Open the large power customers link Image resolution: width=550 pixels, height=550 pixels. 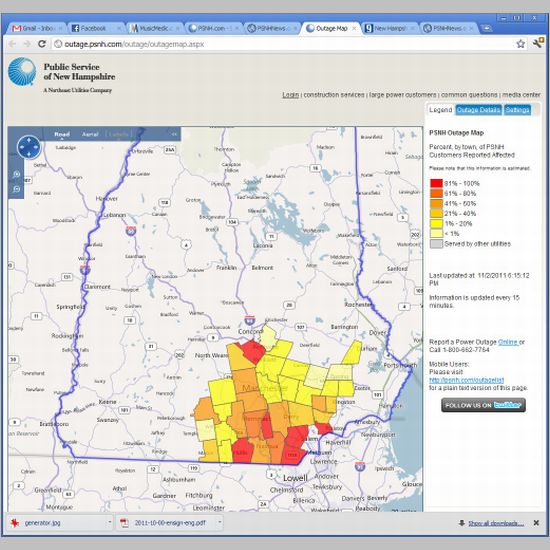[402, 95]
